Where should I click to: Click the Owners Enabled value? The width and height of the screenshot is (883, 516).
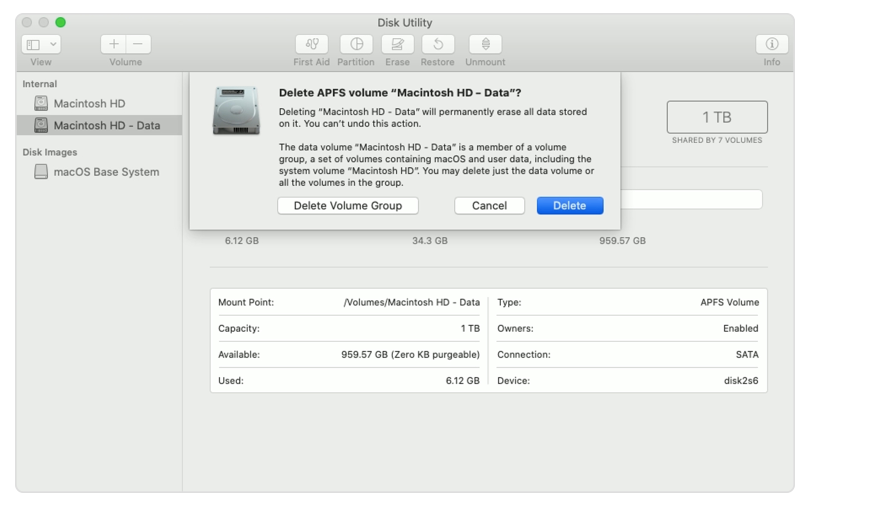741,328
